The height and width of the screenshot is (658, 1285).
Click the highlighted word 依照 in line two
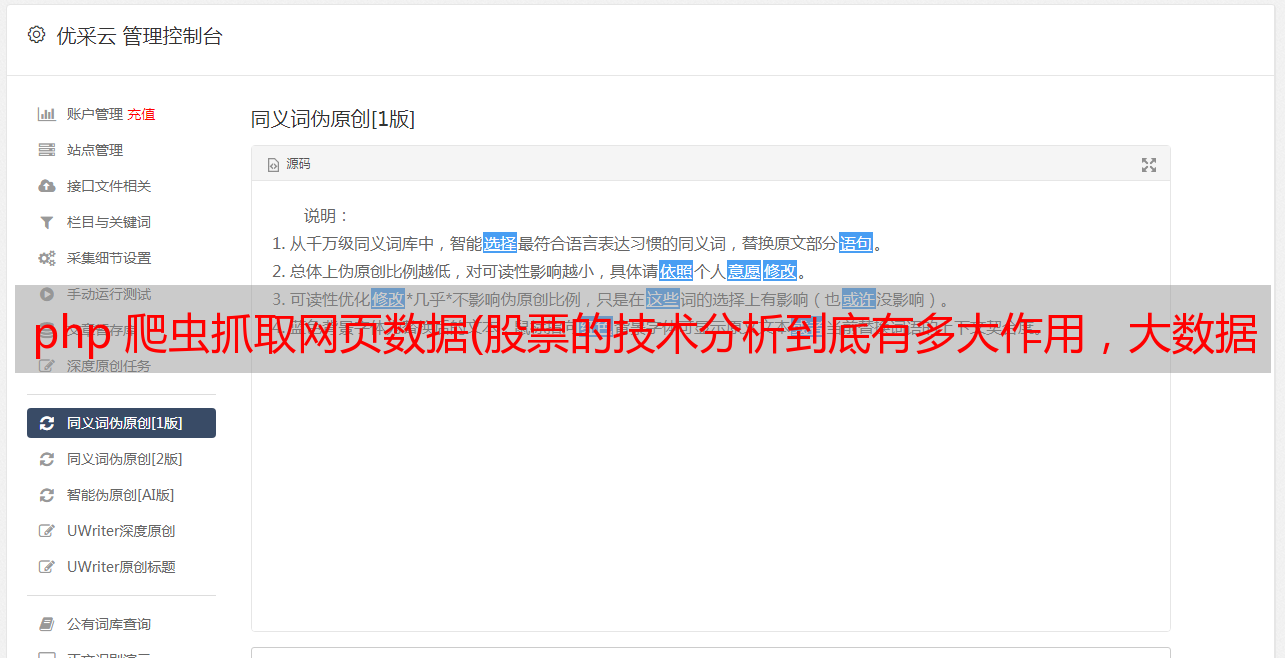pos(676,271)
